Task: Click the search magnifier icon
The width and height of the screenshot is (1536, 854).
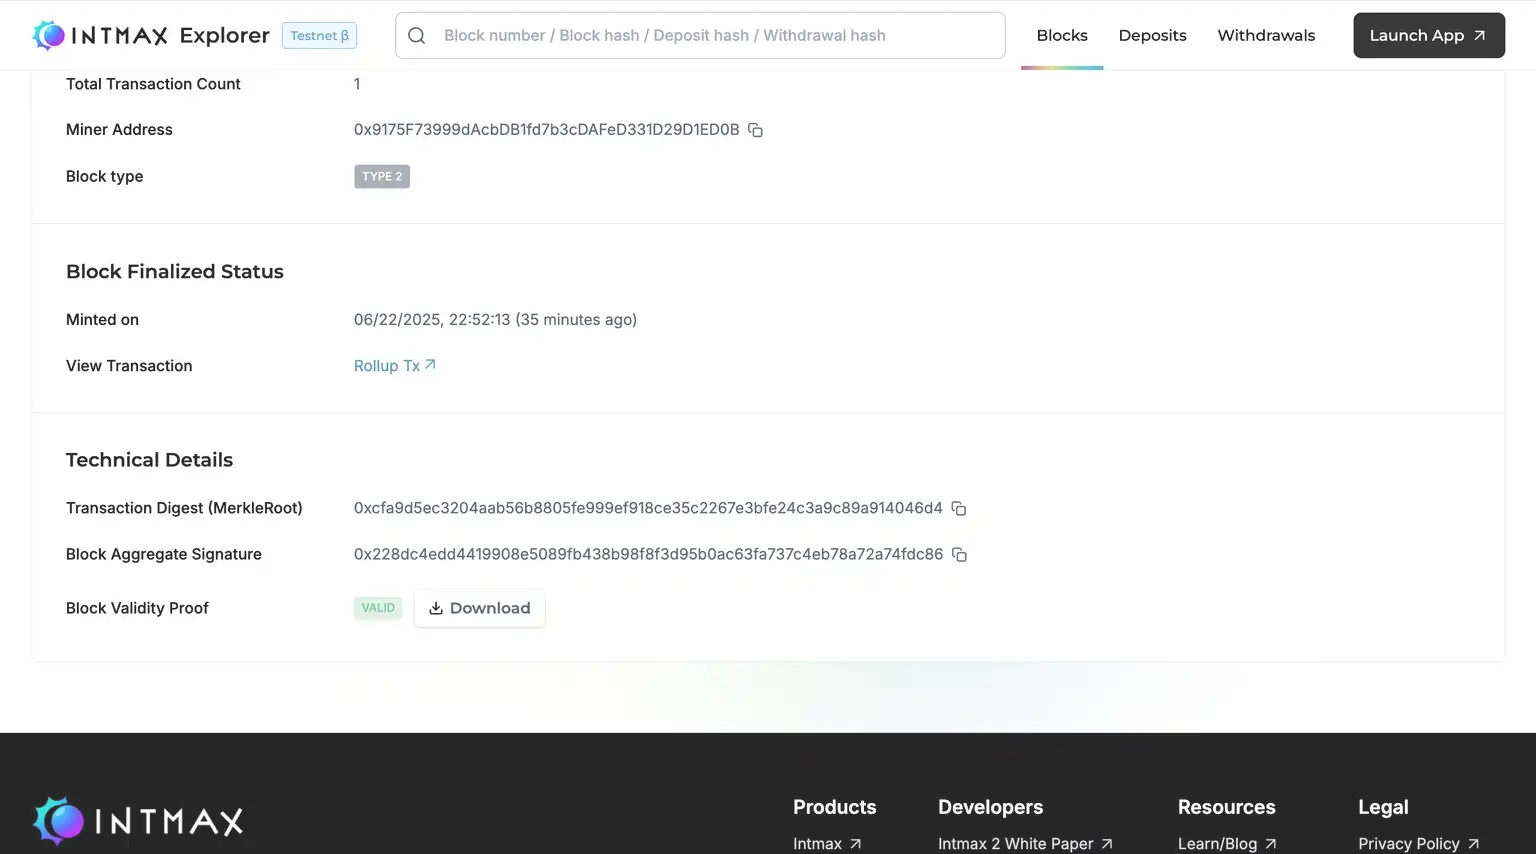Action: (417, 36)
